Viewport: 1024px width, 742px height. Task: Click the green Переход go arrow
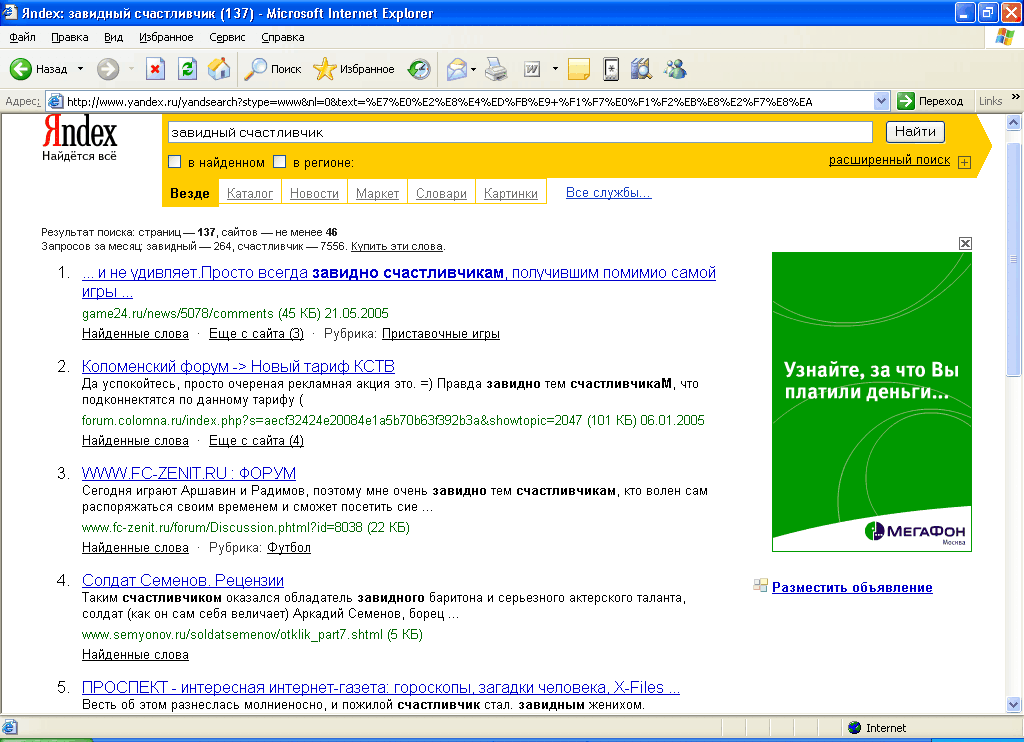[906, 101]
